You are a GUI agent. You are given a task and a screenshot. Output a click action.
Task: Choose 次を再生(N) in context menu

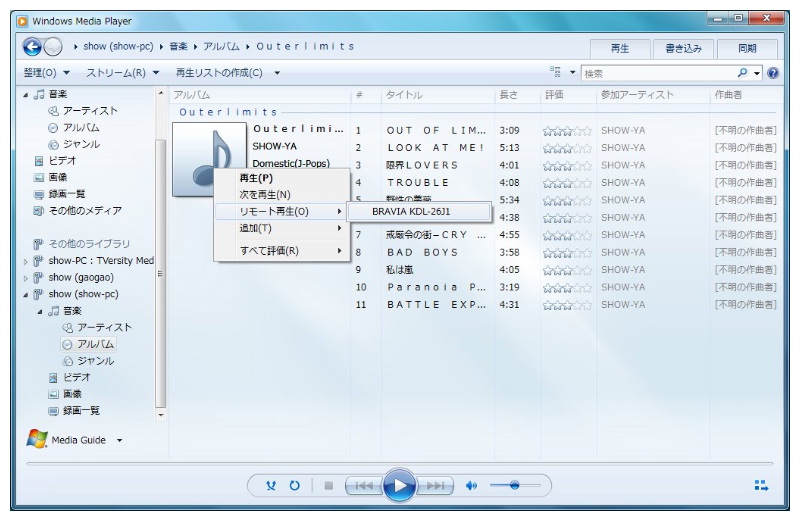click(265, 195)
